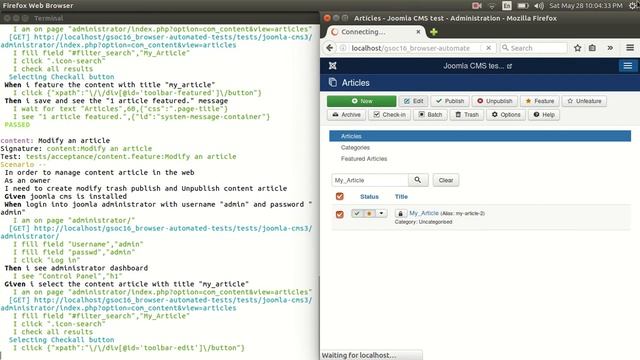The height and width of the screenshot is (360, 640).
Task: Click the 'Waiting for localhost...' status text
Action: [359, 355]
